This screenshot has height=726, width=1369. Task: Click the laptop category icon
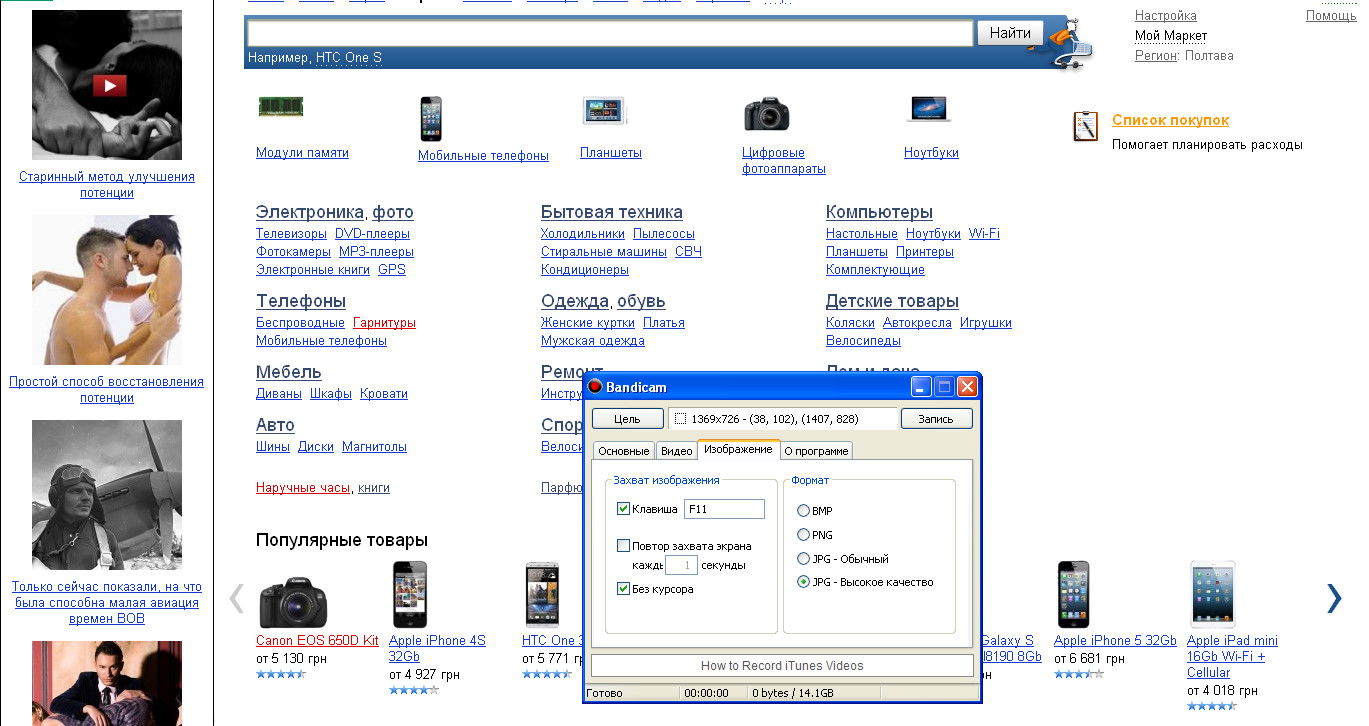tap(928, 108)
